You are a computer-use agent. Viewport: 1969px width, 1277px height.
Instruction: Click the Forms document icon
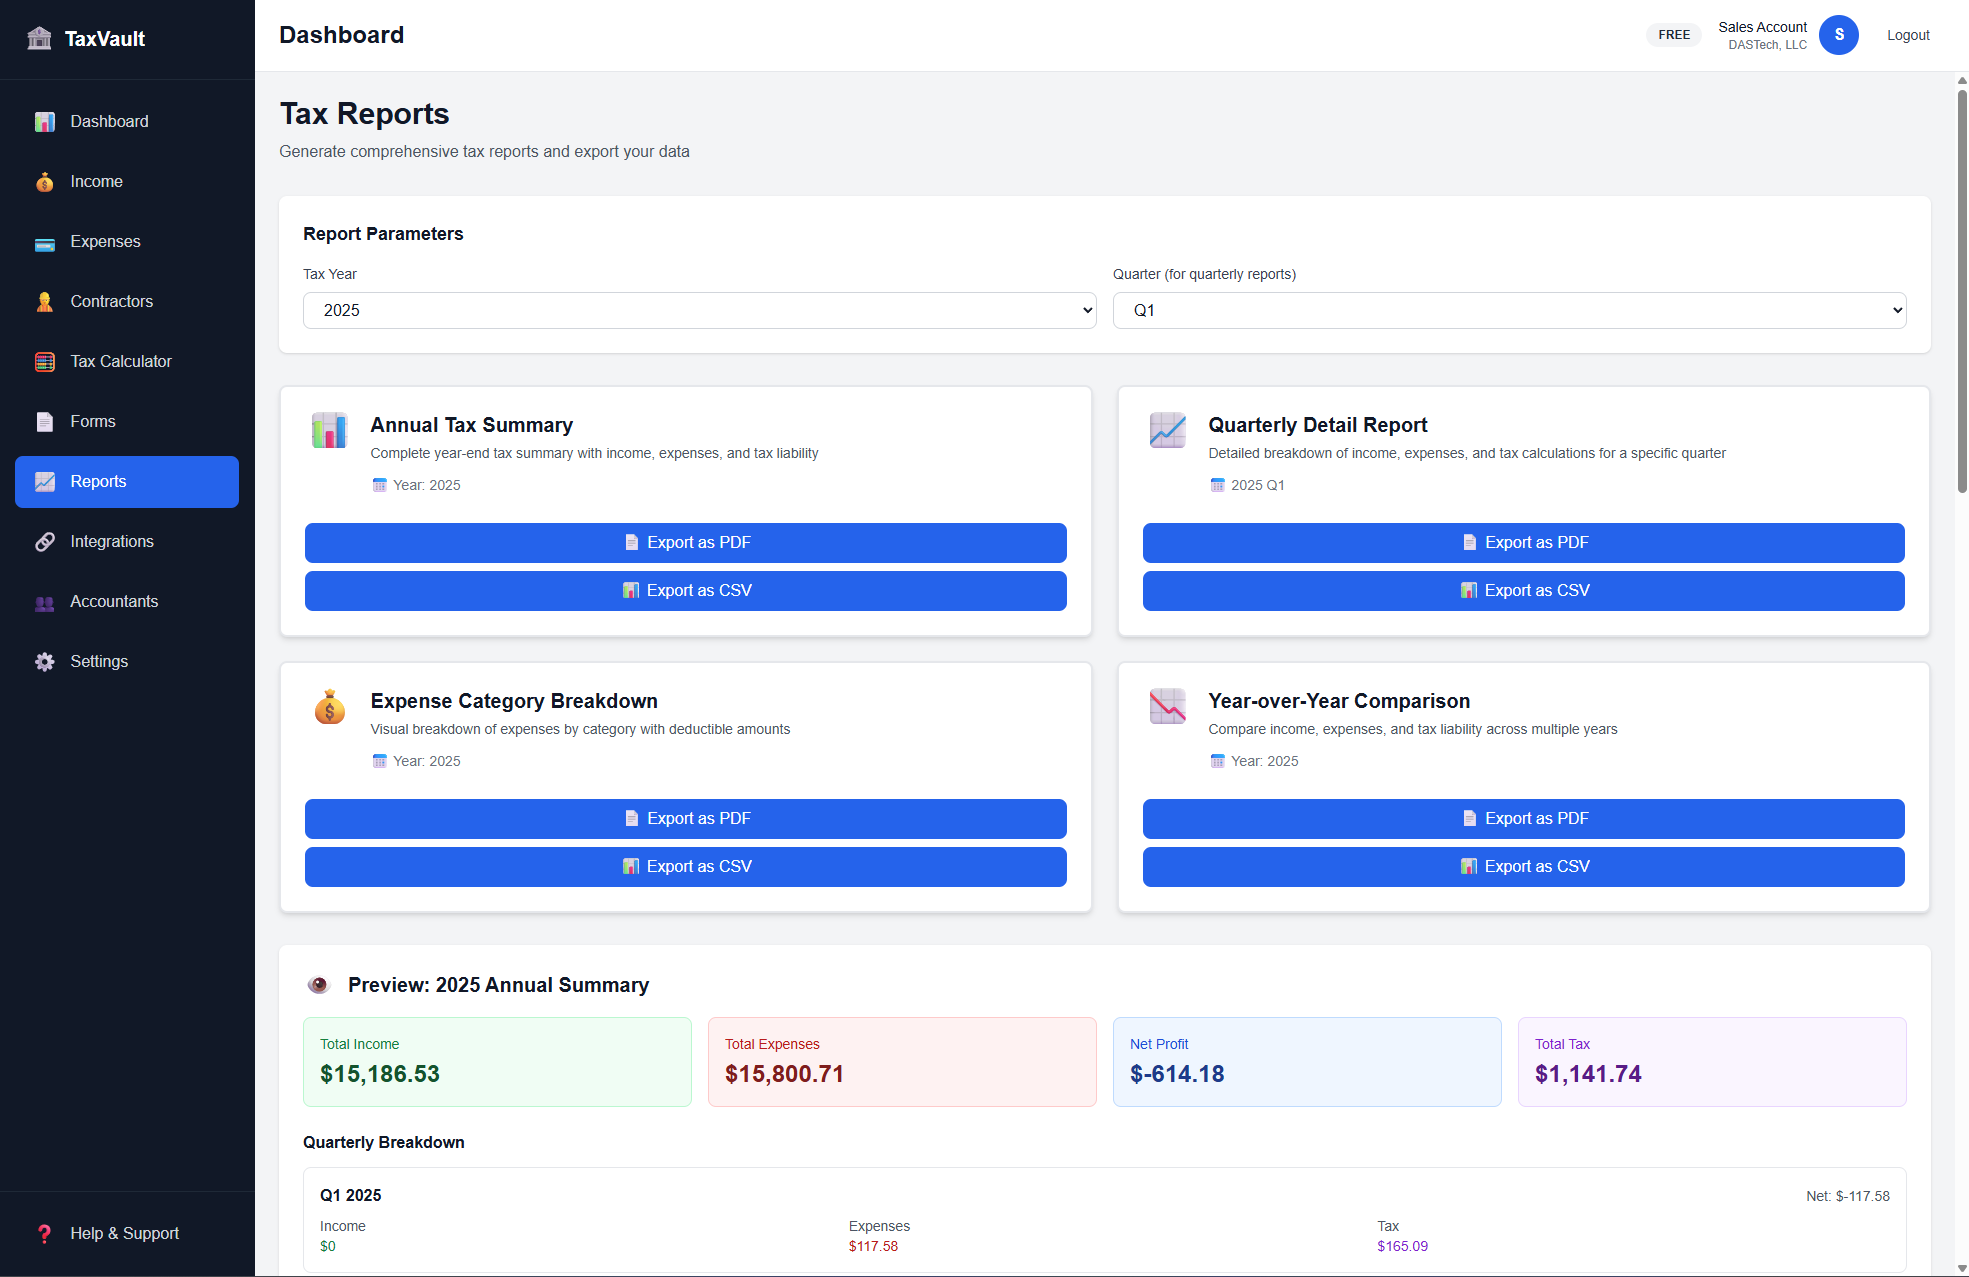point(45,421)
